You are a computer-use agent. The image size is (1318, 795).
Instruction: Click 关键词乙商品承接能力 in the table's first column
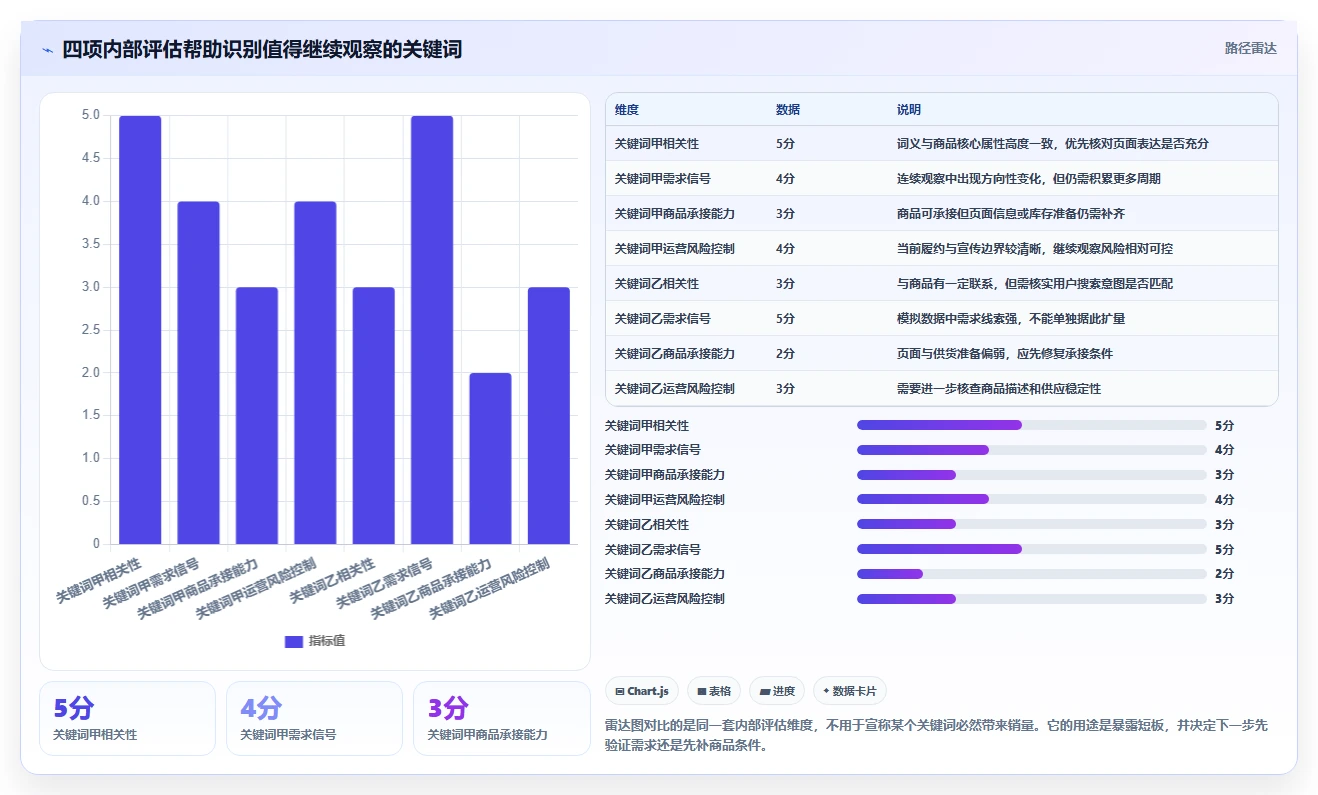coord(675,354)
